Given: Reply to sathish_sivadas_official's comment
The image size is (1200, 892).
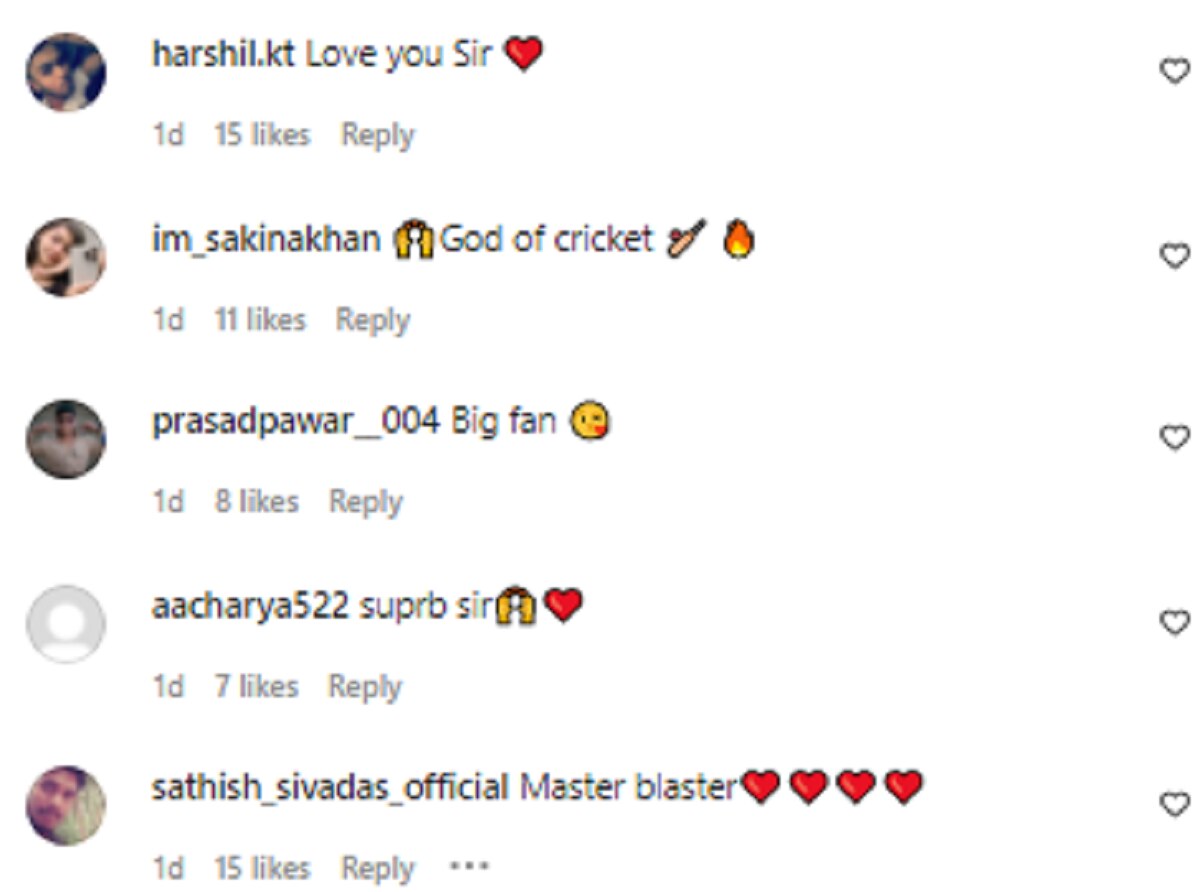Looking at the screenshot, I should [377, 868].
